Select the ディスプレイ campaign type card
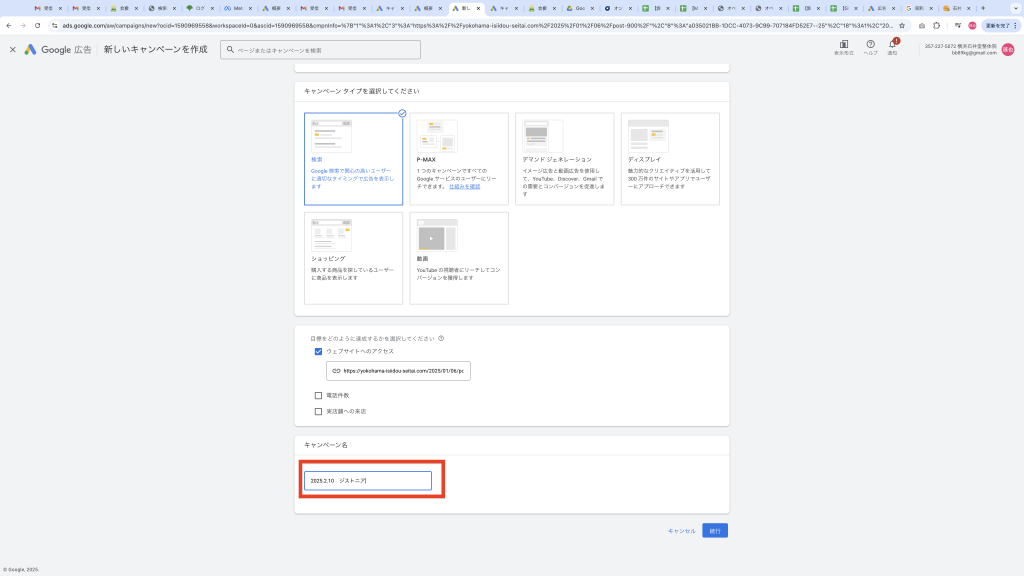 tap(670, 158)
